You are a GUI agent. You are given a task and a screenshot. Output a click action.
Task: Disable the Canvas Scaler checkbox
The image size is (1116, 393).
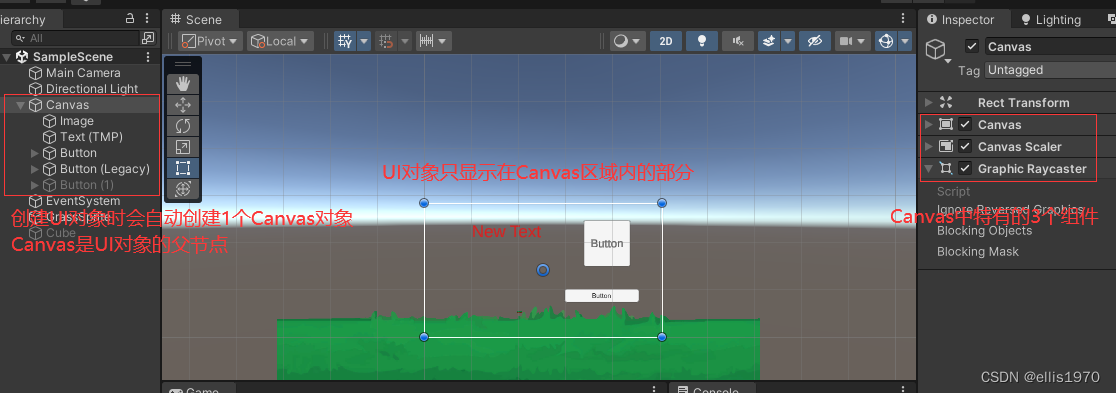[x=965, y=147]
